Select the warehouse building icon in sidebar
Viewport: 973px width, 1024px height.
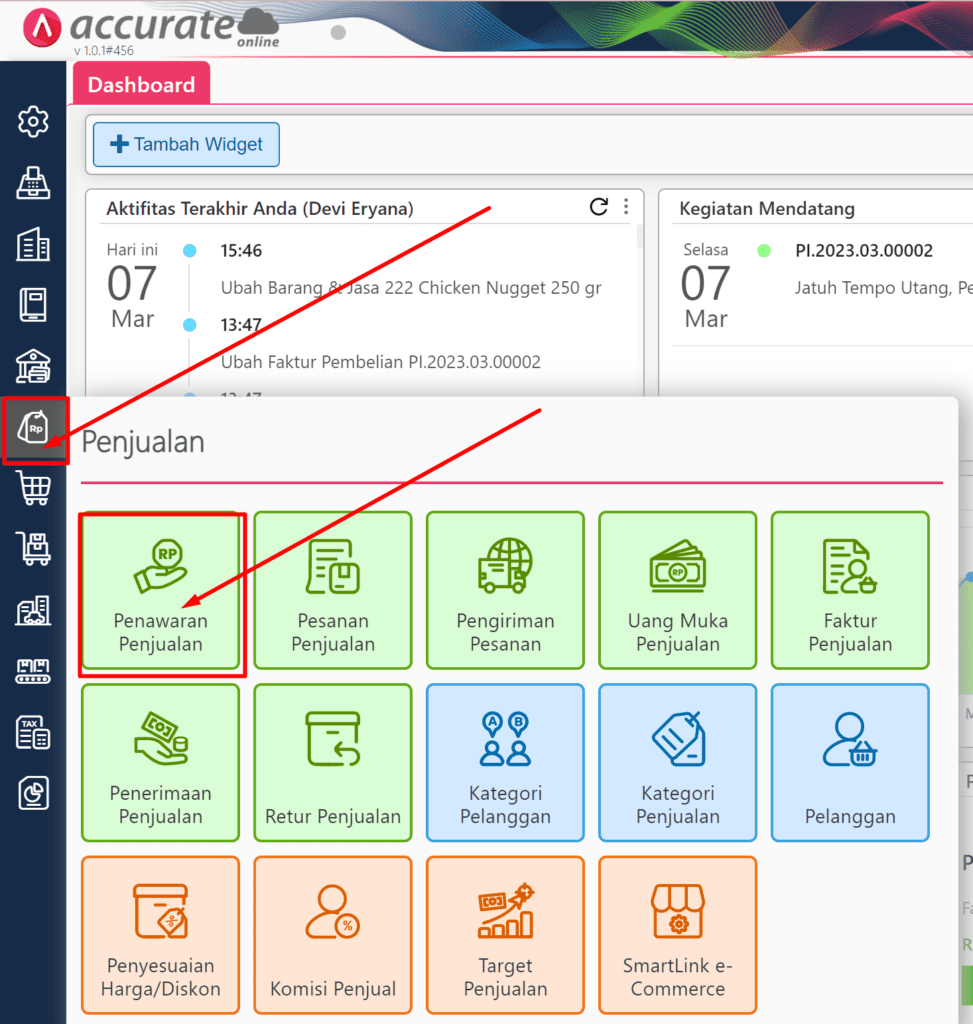coord(33,366)
